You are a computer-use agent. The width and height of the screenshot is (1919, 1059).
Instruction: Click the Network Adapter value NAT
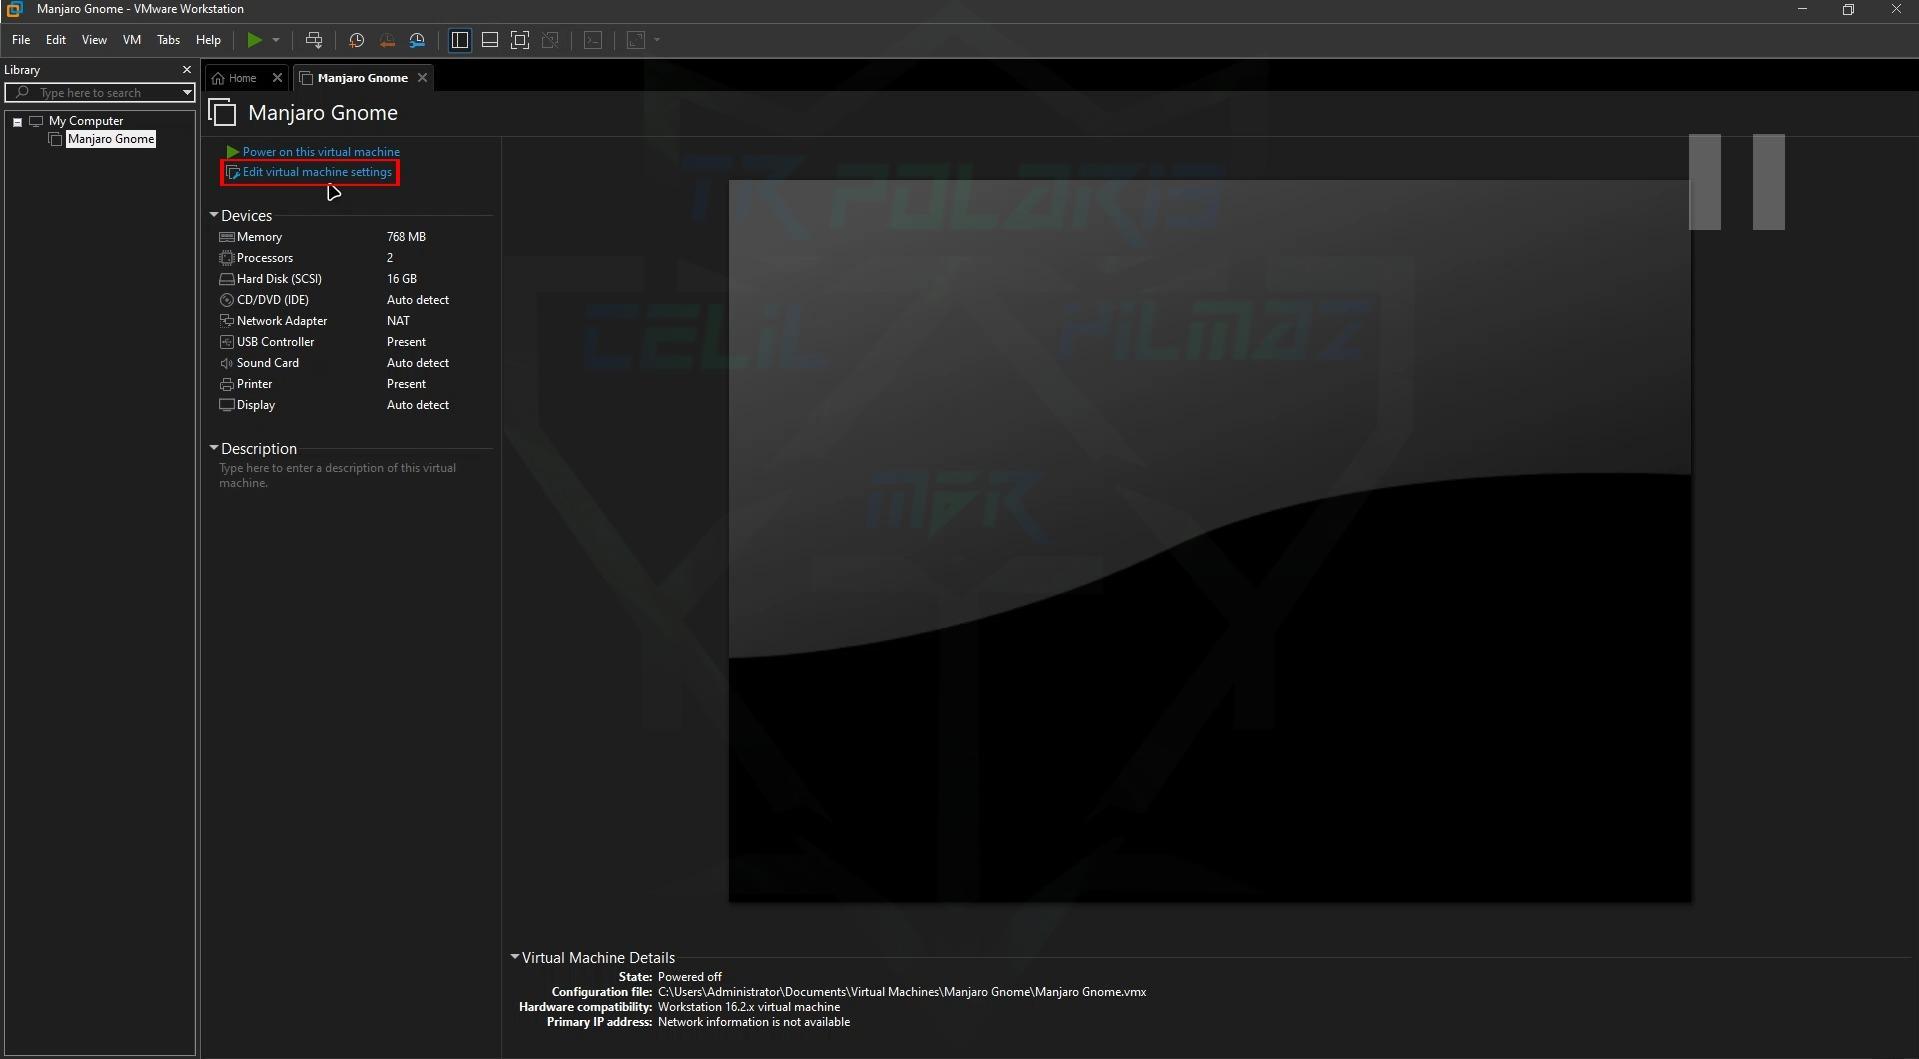398,321
